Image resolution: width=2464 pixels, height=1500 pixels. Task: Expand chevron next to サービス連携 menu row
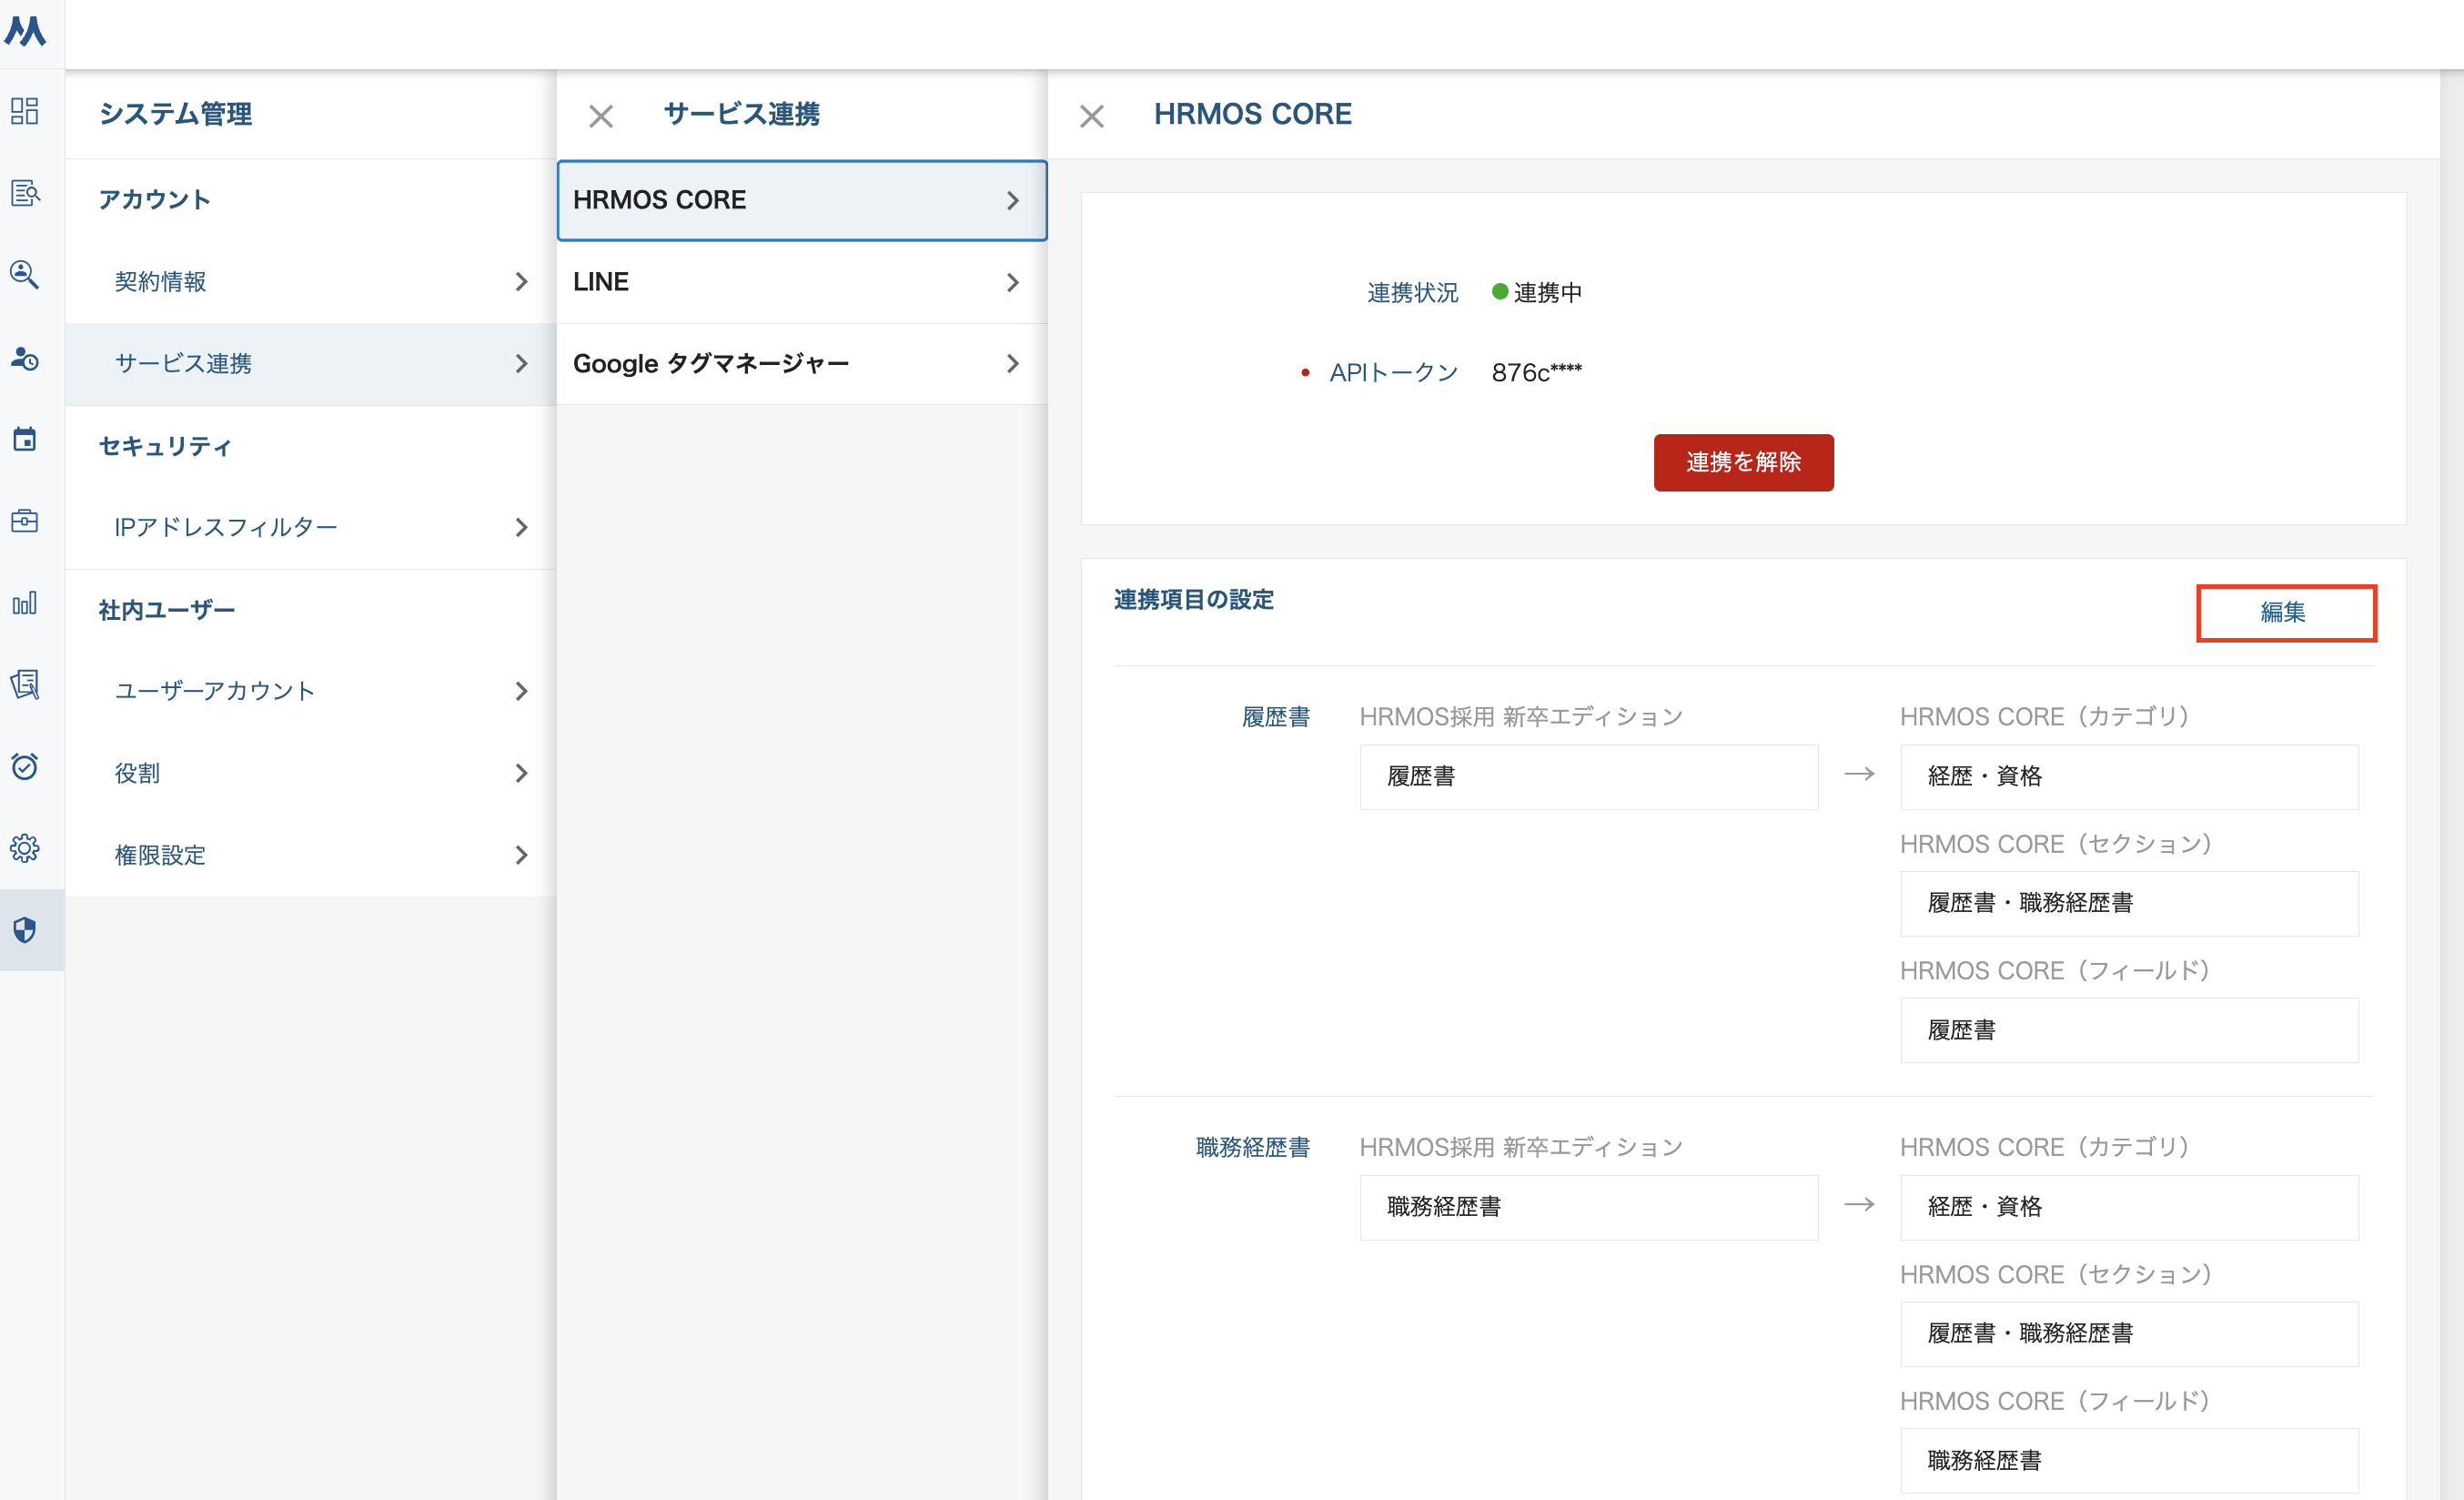[x=521, y=364]
